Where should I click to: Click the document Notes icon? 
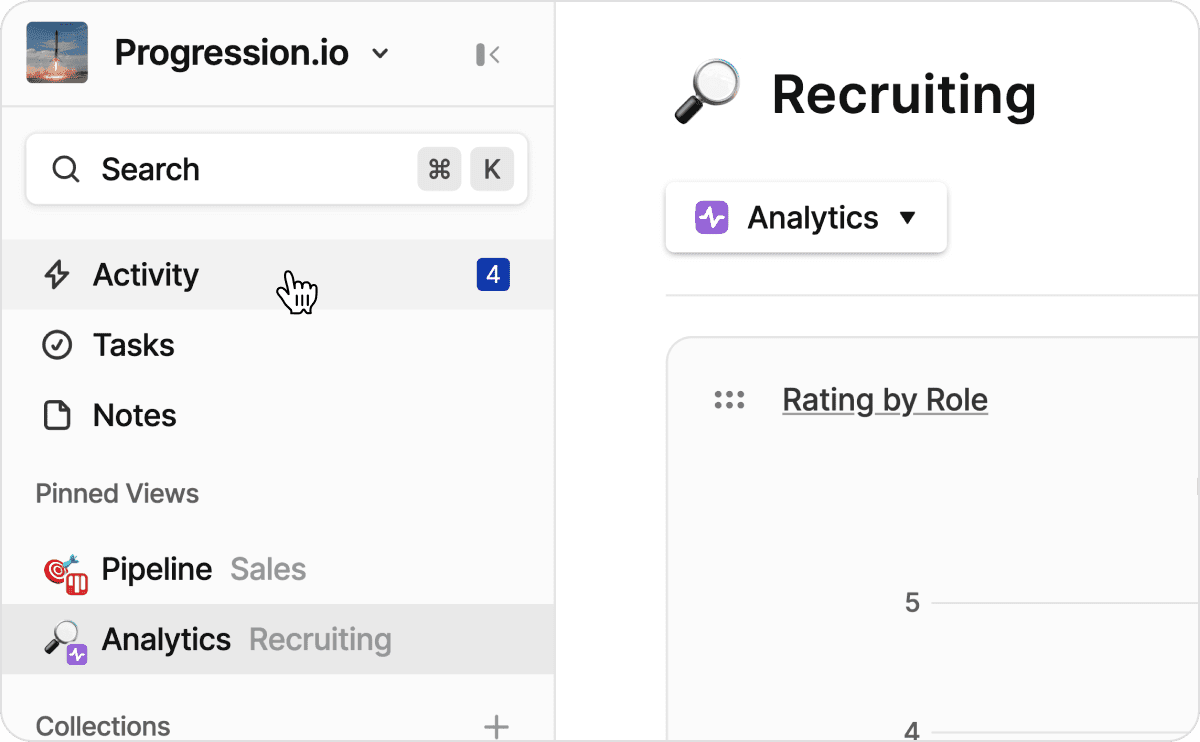(57, 415)
